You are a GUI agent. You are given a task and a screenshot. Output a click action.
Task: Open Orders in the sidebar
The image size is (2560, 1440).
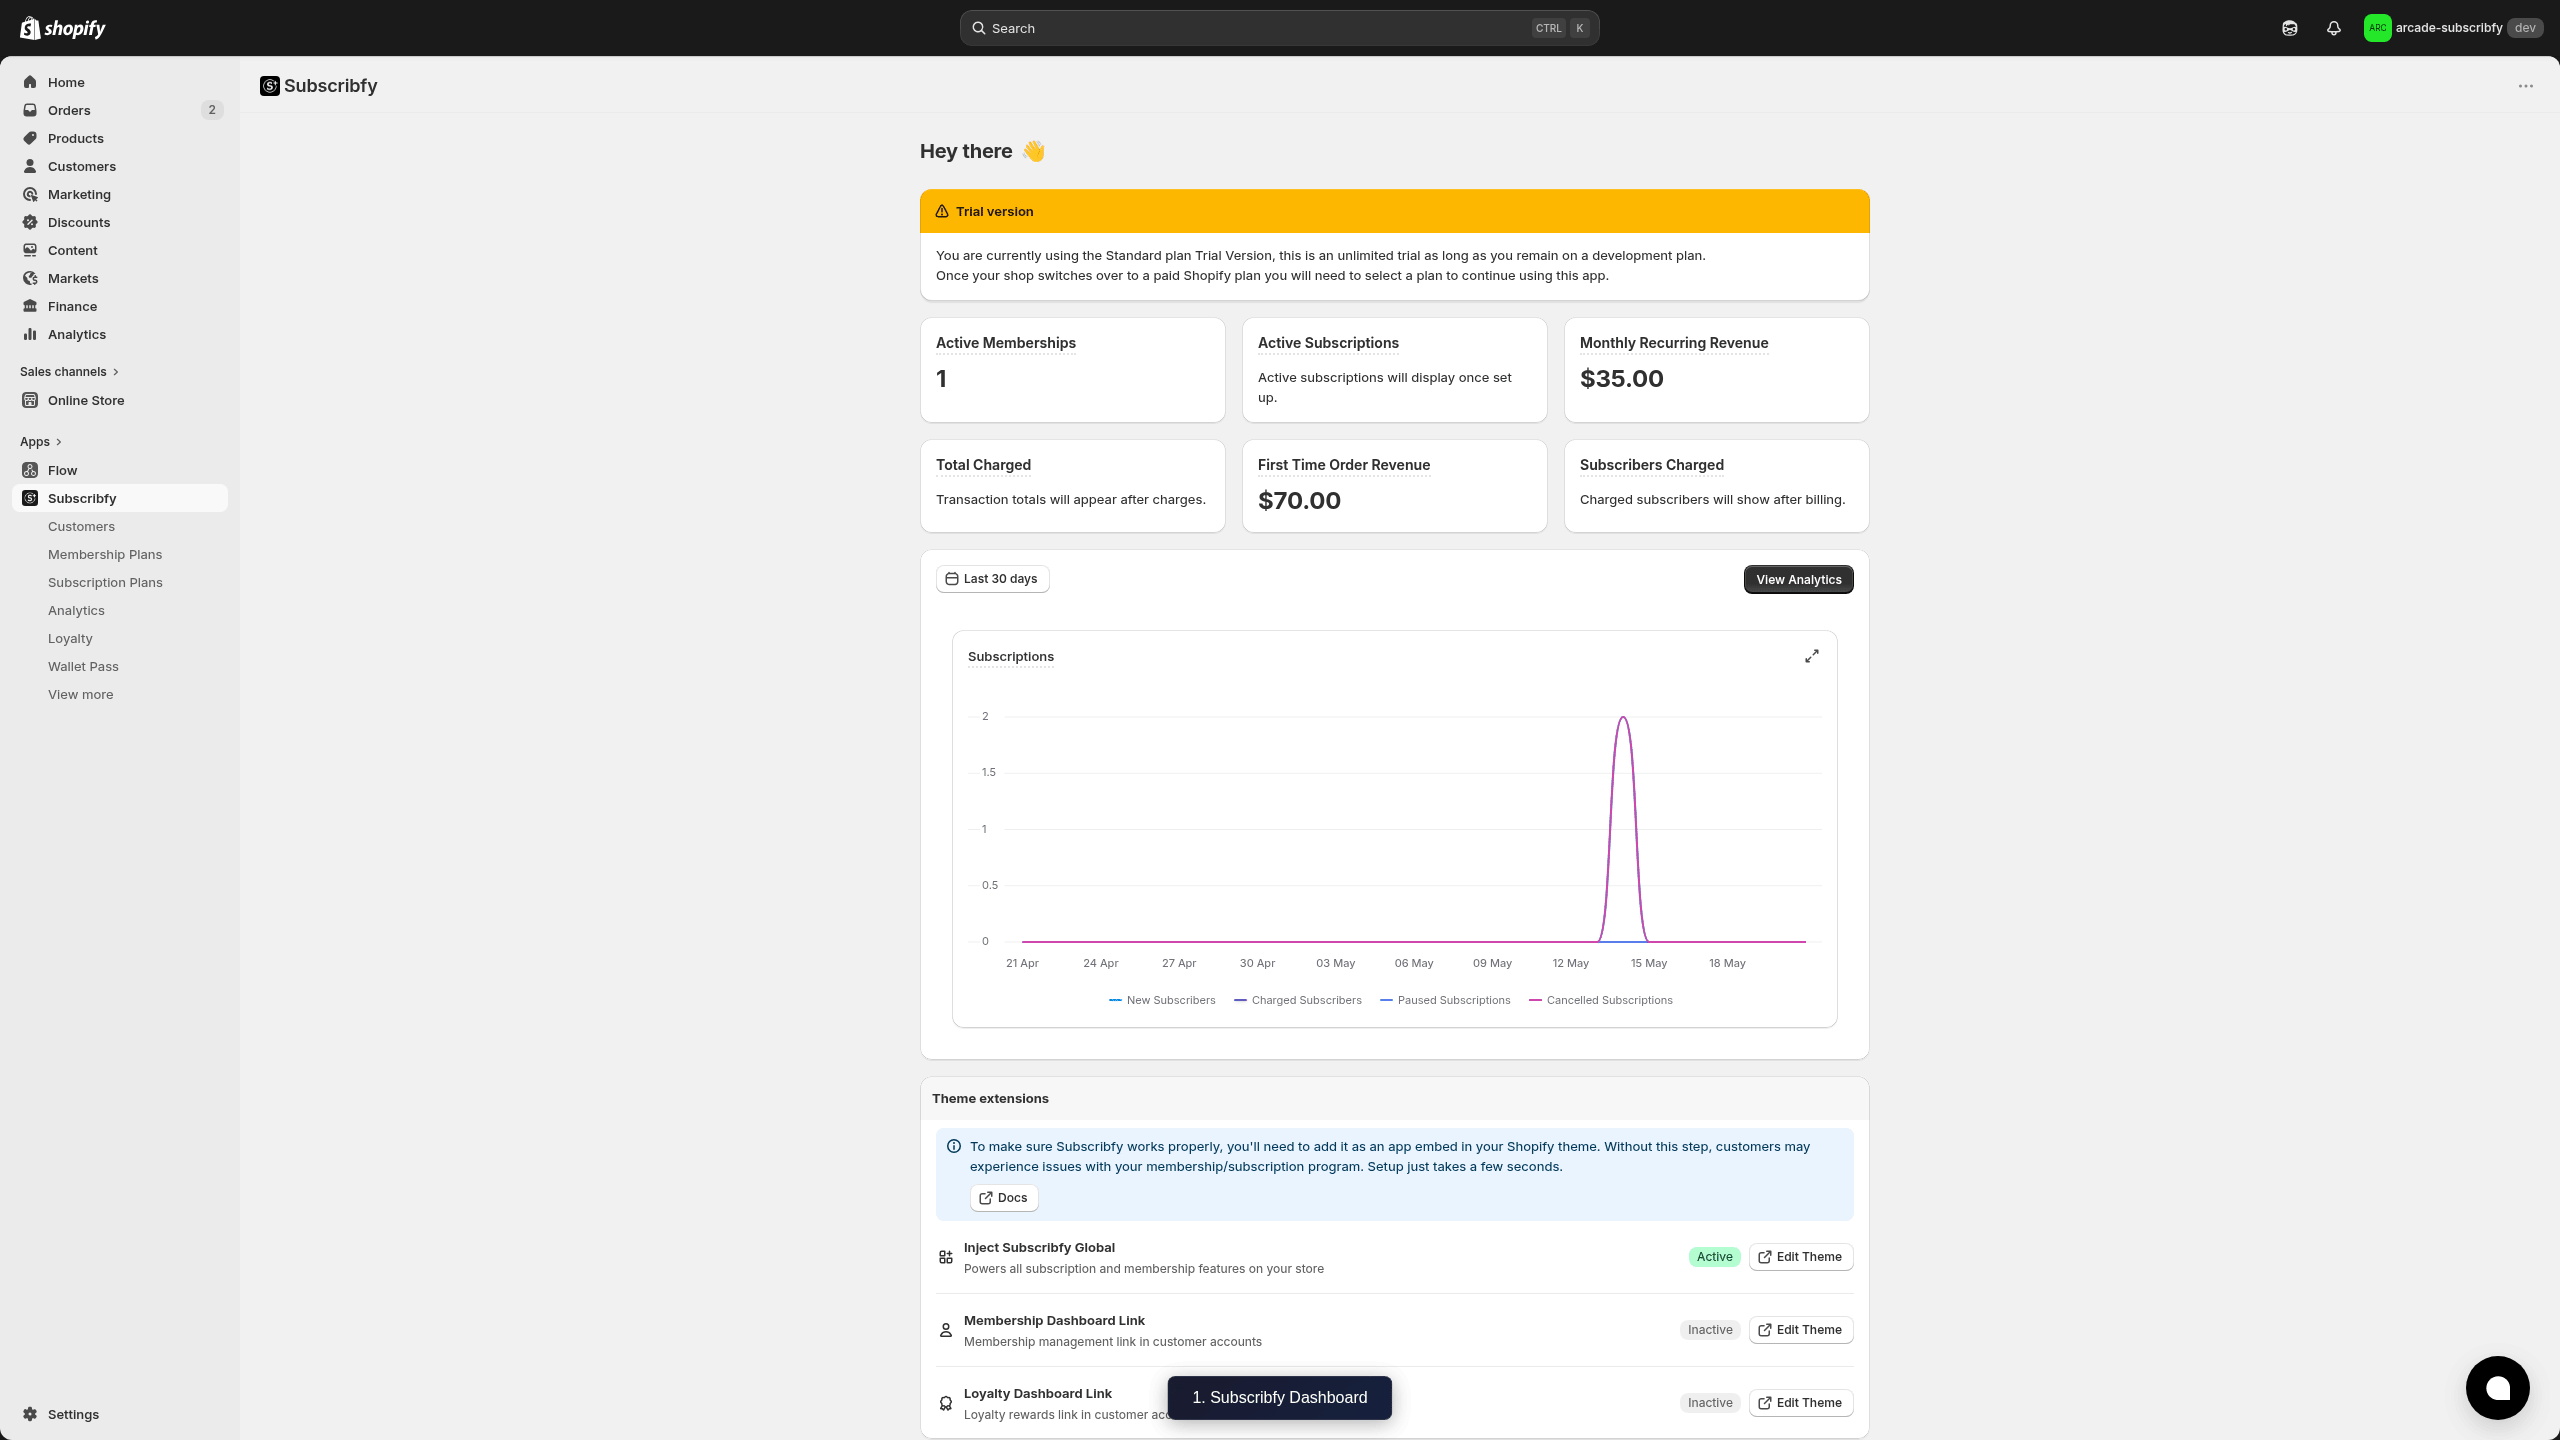pos(120,110)
